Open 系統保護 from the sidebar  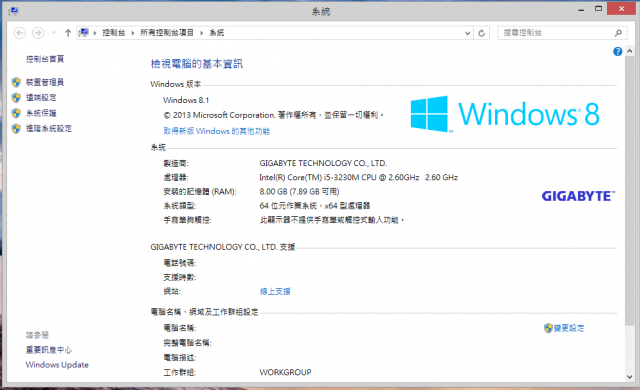click(41, 113)
